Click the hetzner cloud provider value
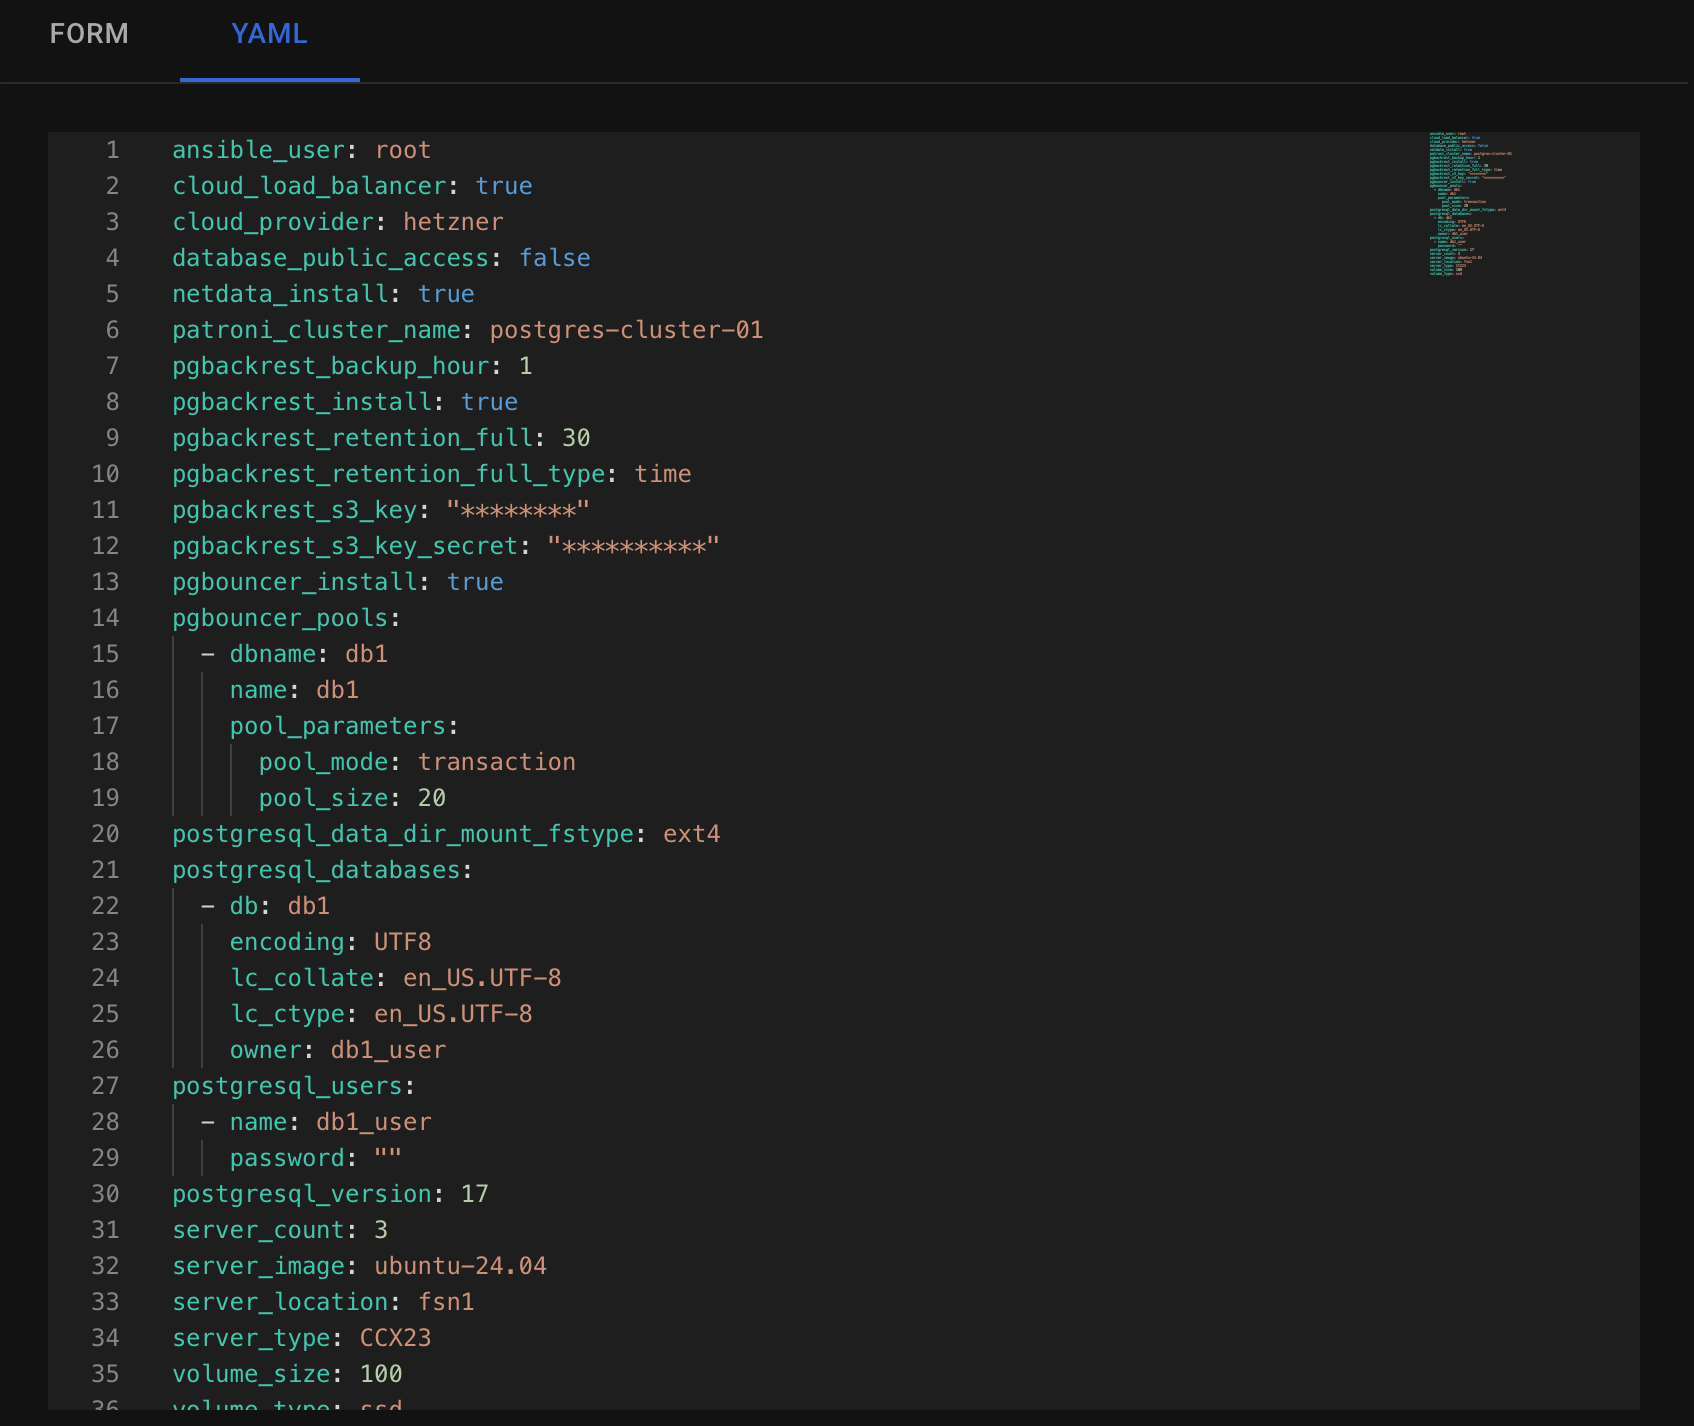Screen dimensions: 1694x1426 click(x=453, y=222)
